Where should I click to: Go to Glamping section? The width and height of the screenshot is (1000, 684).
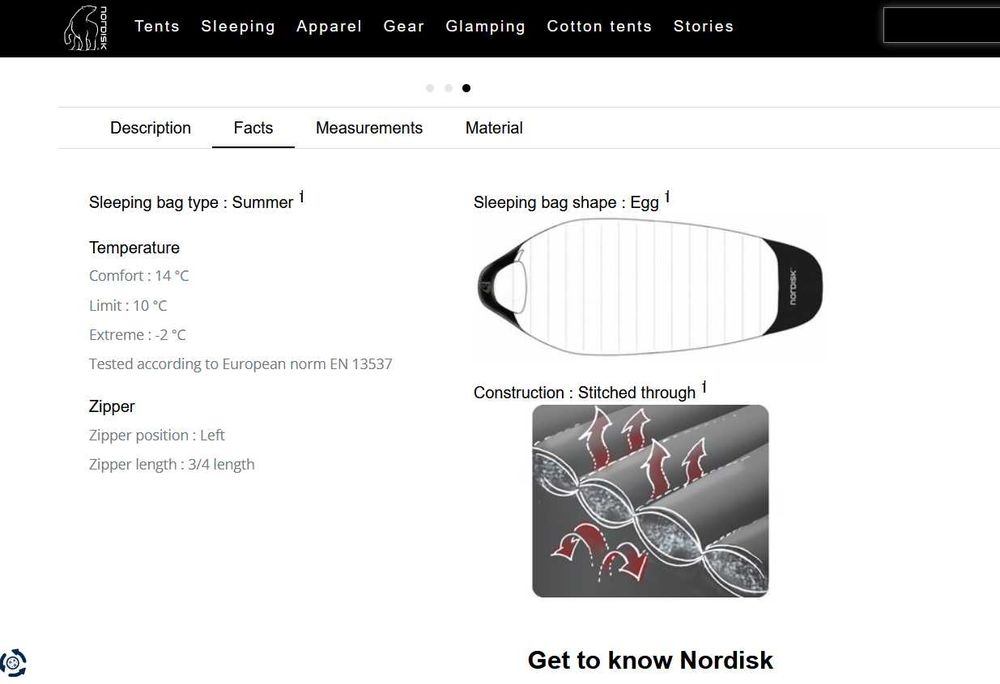click(x=485, y=27)
